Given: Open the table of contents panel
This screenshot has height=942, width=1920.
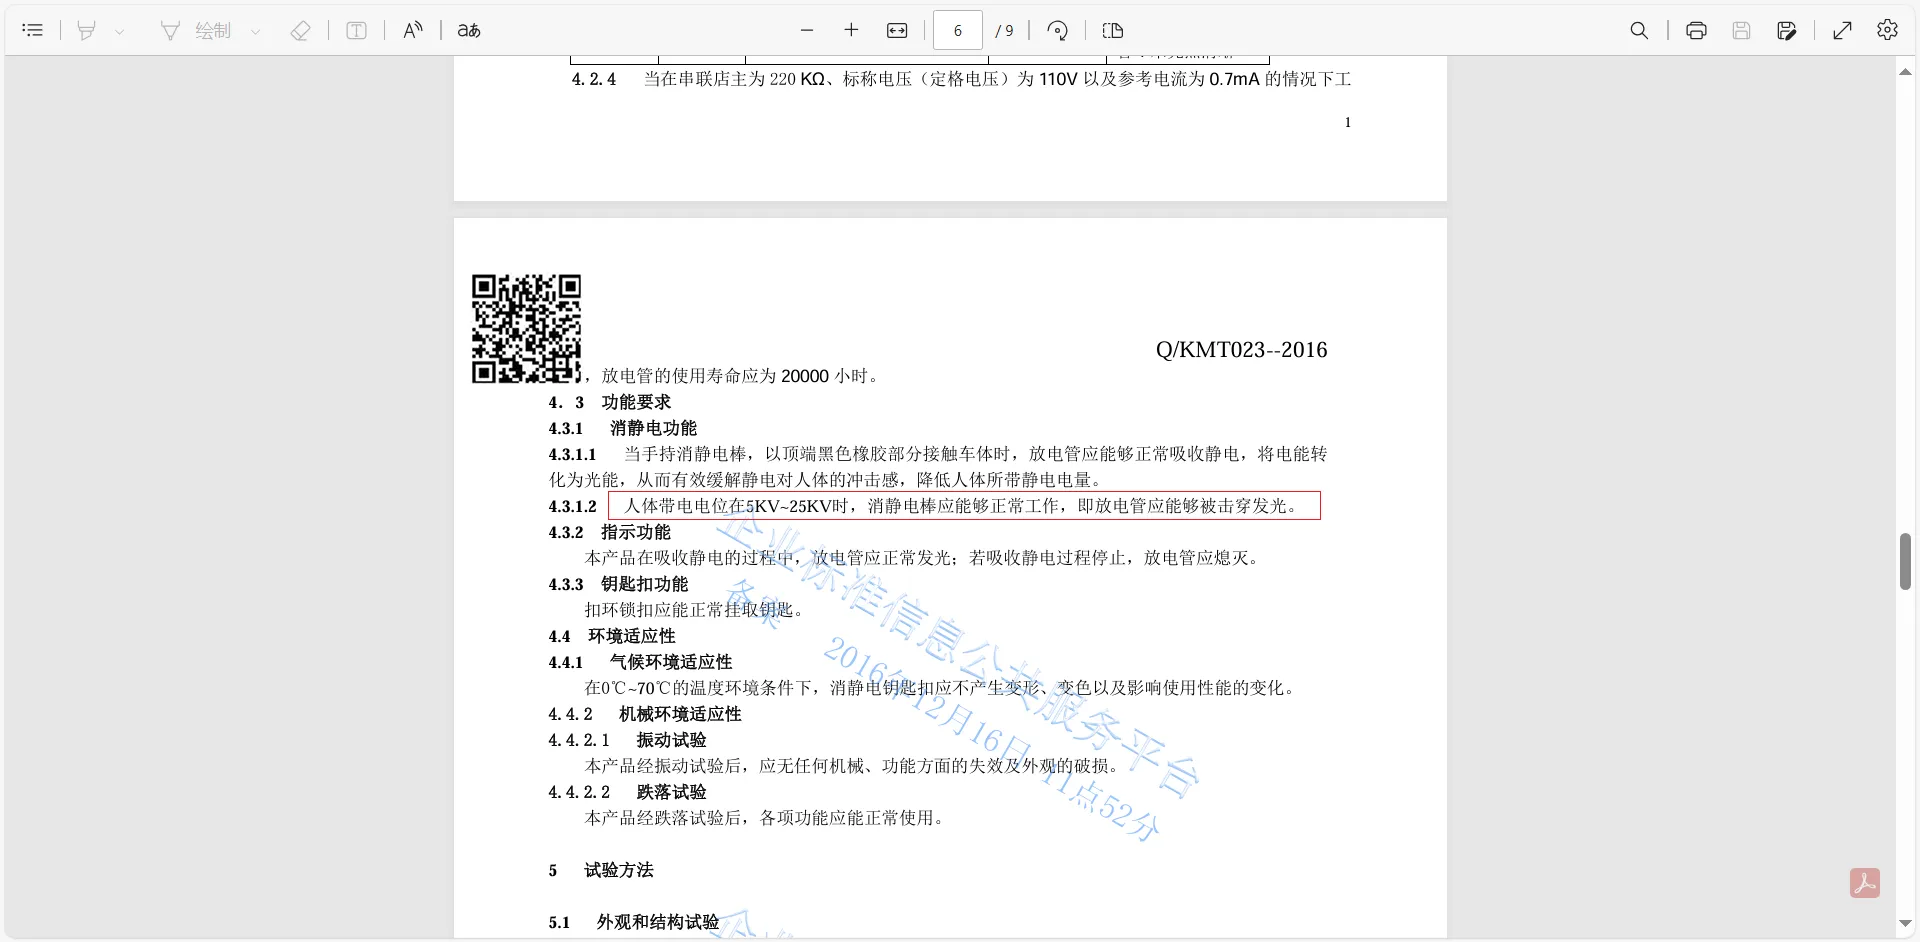Looking at the screenshot, I should pos(32,30).
